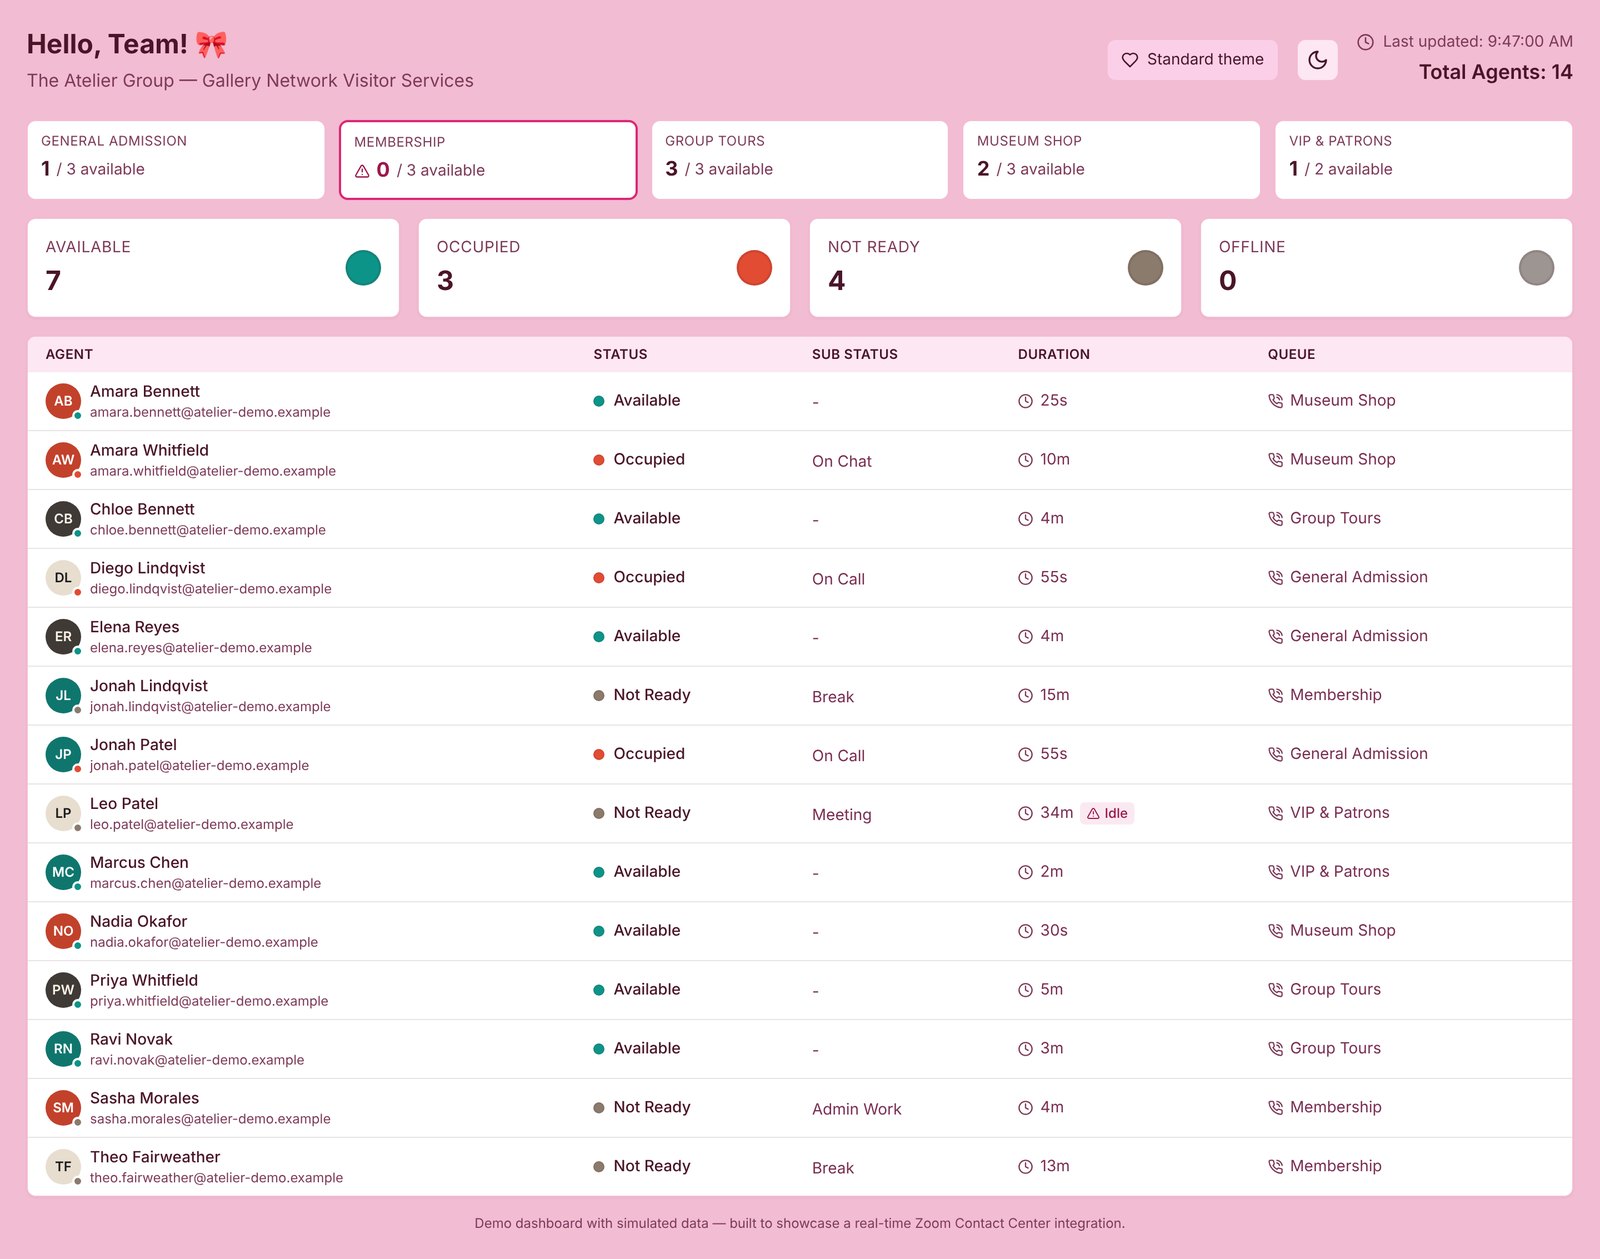The height and width of the screenshot is (1259, 1600).
Task: Select the VIP & Patrons queue card
Action: tap(1423, 160)
